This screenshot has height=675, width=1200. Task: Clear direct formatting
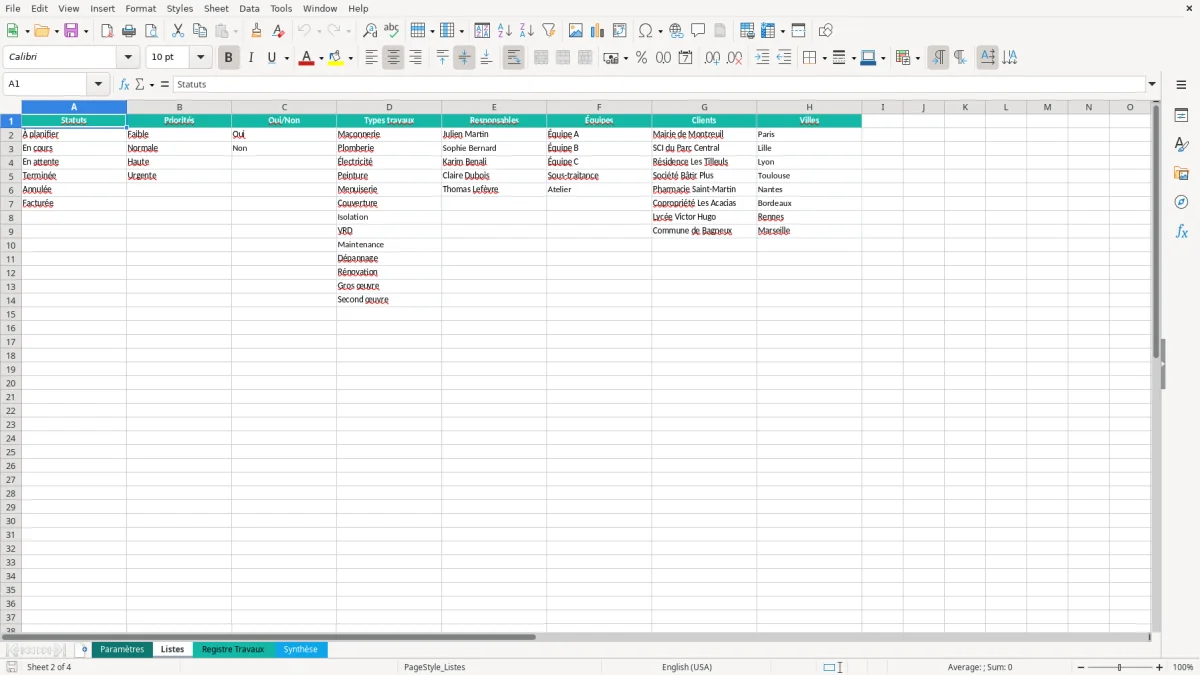tap(278, 30)
